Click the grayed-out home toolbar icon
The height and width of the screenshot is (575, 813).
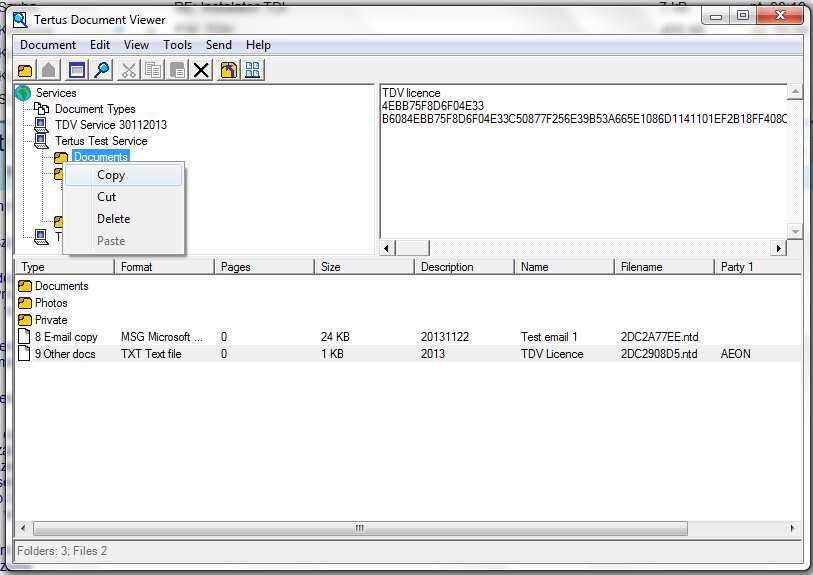click(49, 70)
